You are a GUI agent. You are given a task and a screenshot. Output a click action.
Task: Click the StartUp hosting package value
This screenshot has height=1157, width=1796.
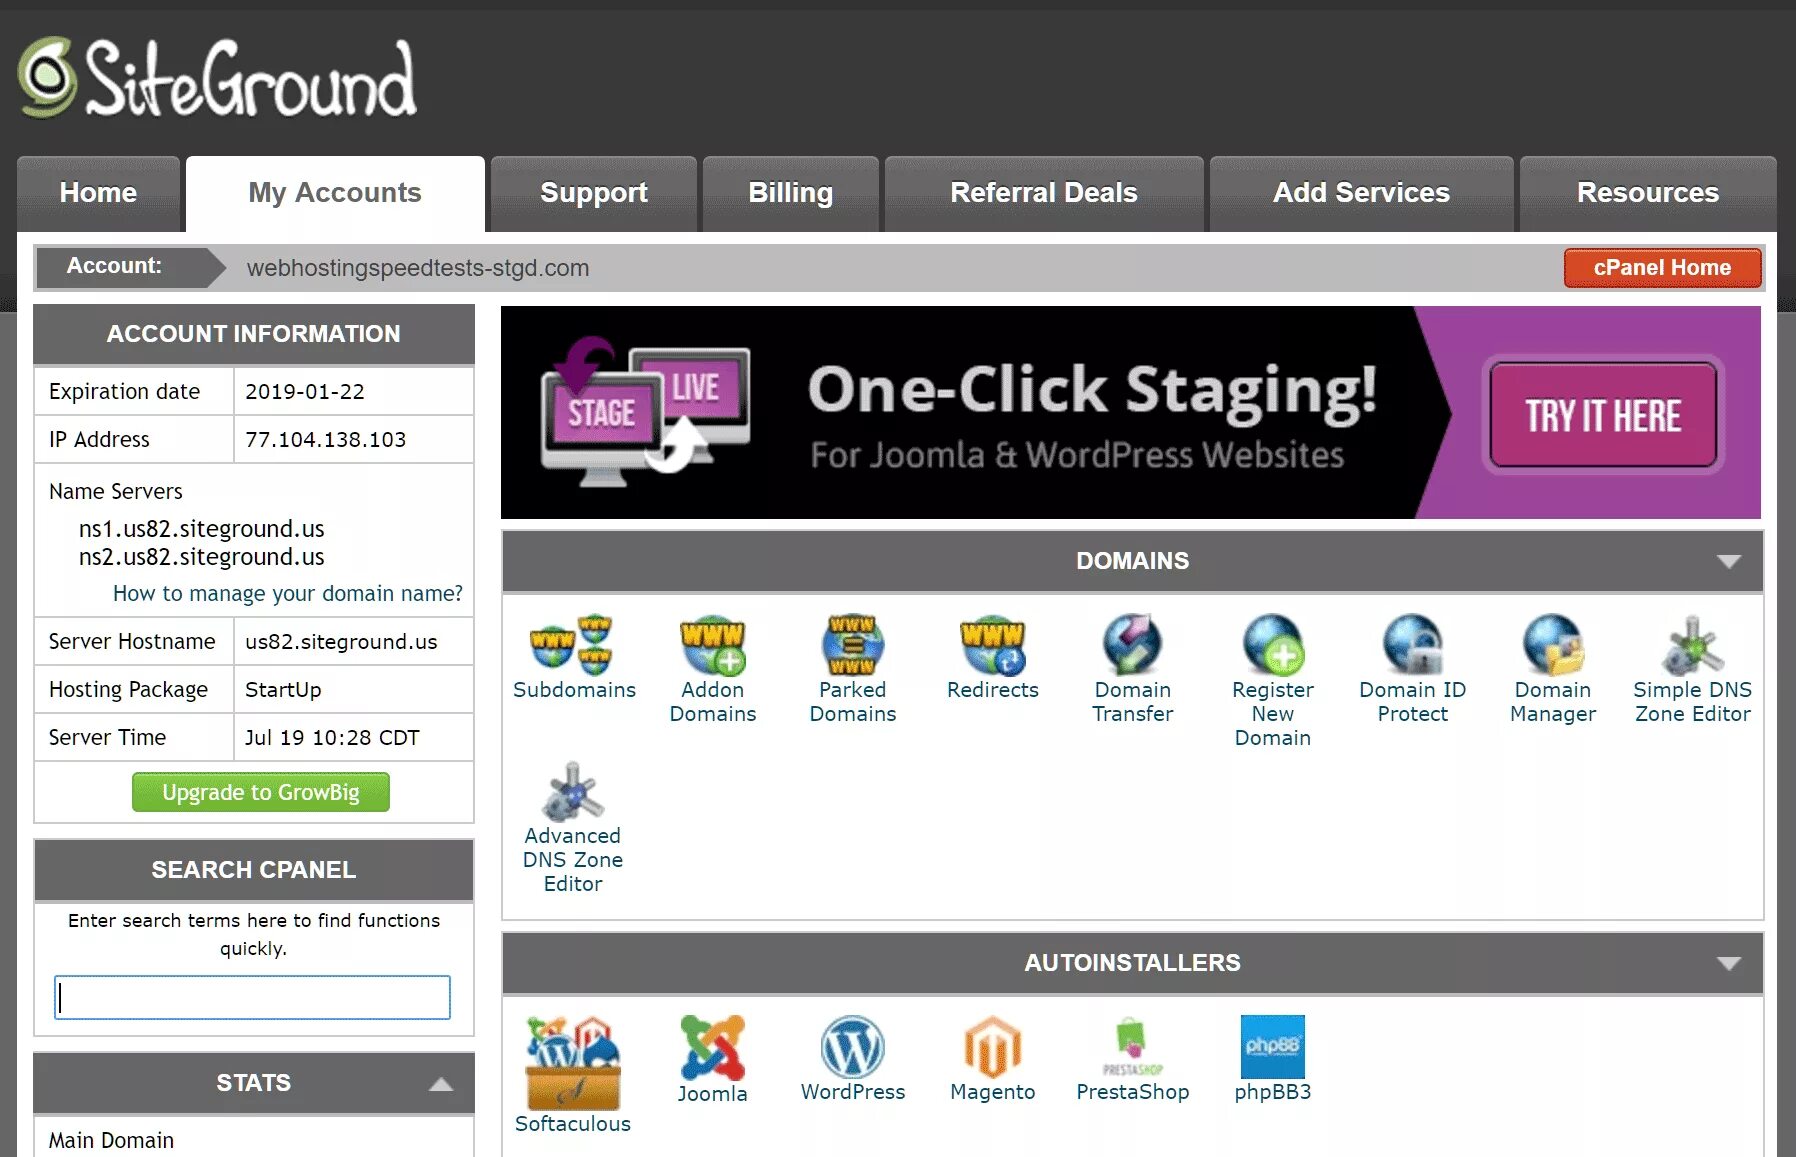[283, 690]
